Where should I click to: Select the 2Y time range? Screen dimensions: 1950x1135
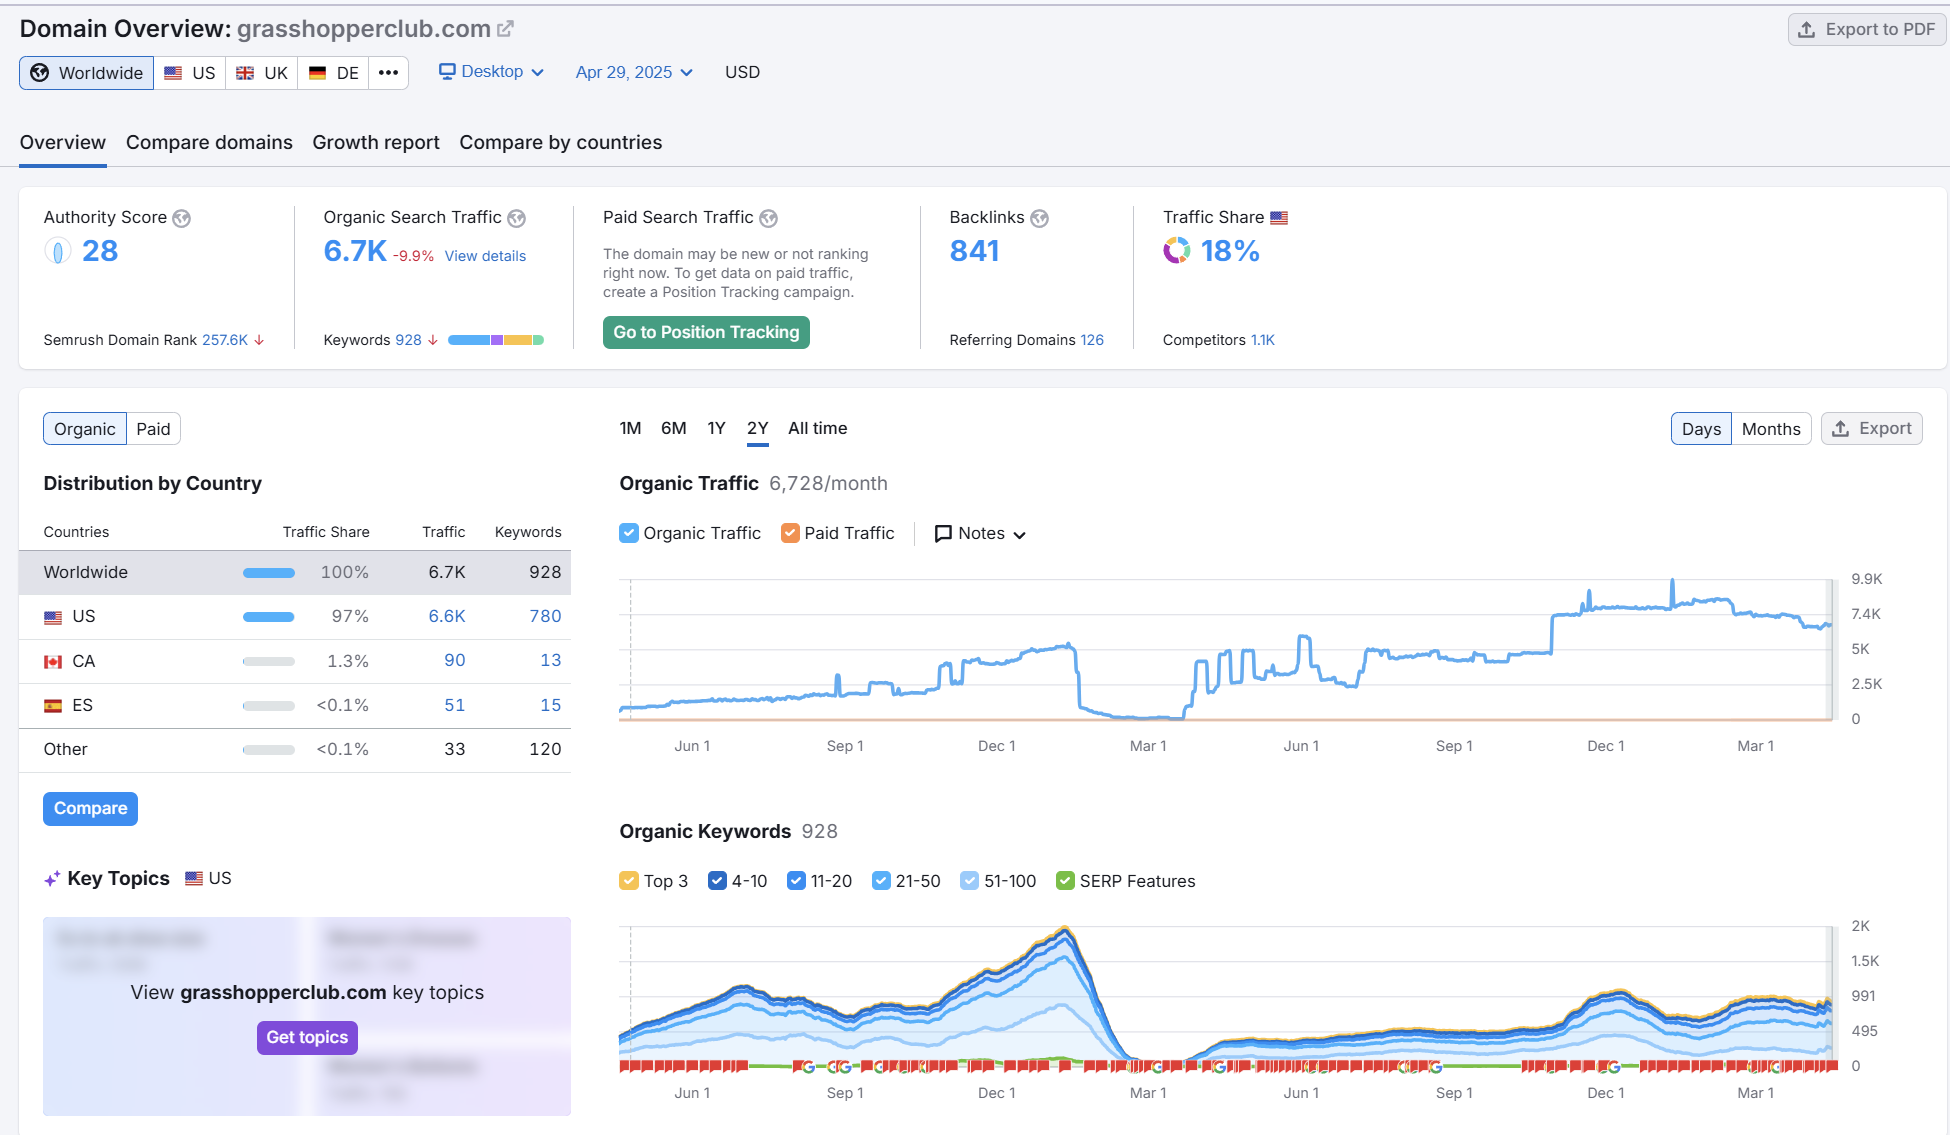[x=757, y=428]
